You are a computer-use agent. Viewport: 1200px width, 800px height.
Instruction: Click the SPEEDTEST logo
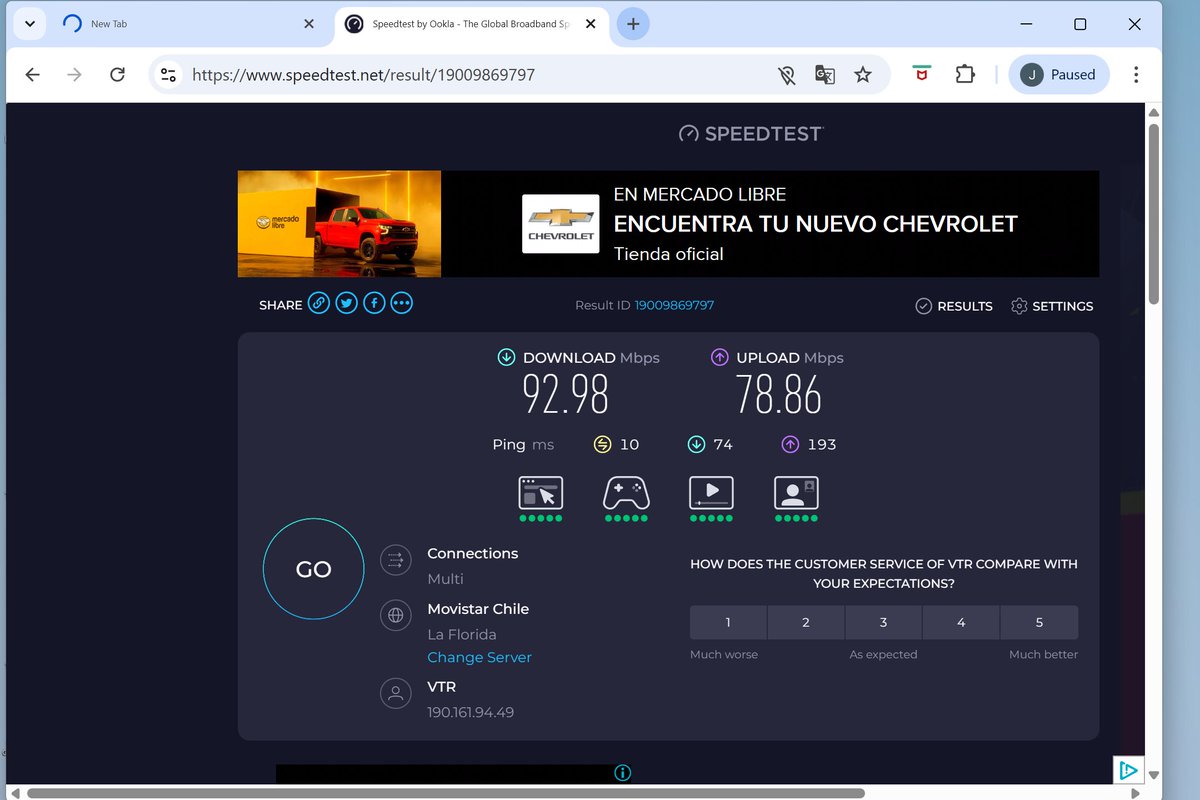click(750, 133)
